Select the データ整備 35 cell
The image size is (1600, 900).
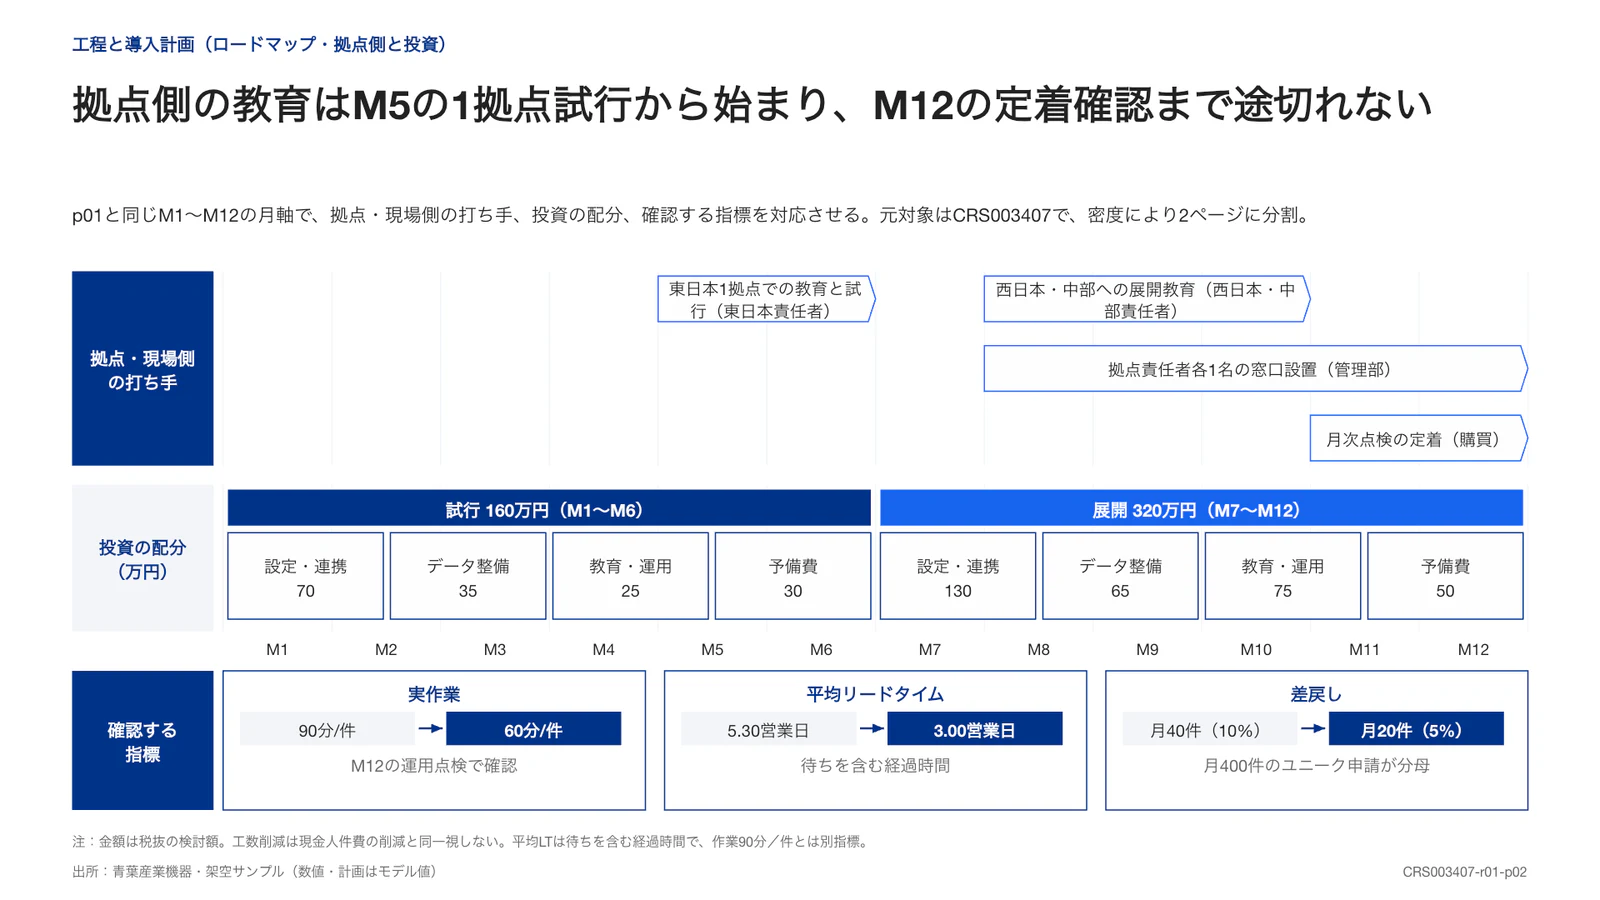pyautogui.click(x=468, y=576)
